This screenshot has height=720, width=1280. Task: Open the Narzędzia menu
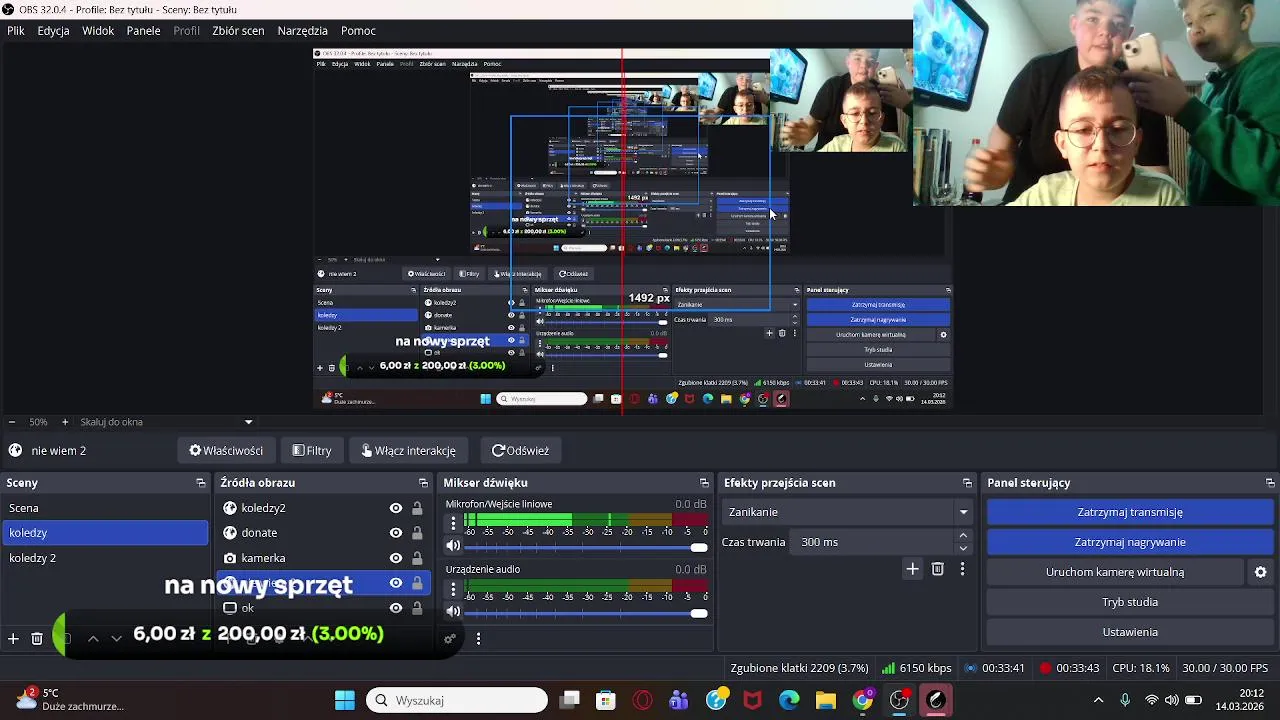click(303, 31)
